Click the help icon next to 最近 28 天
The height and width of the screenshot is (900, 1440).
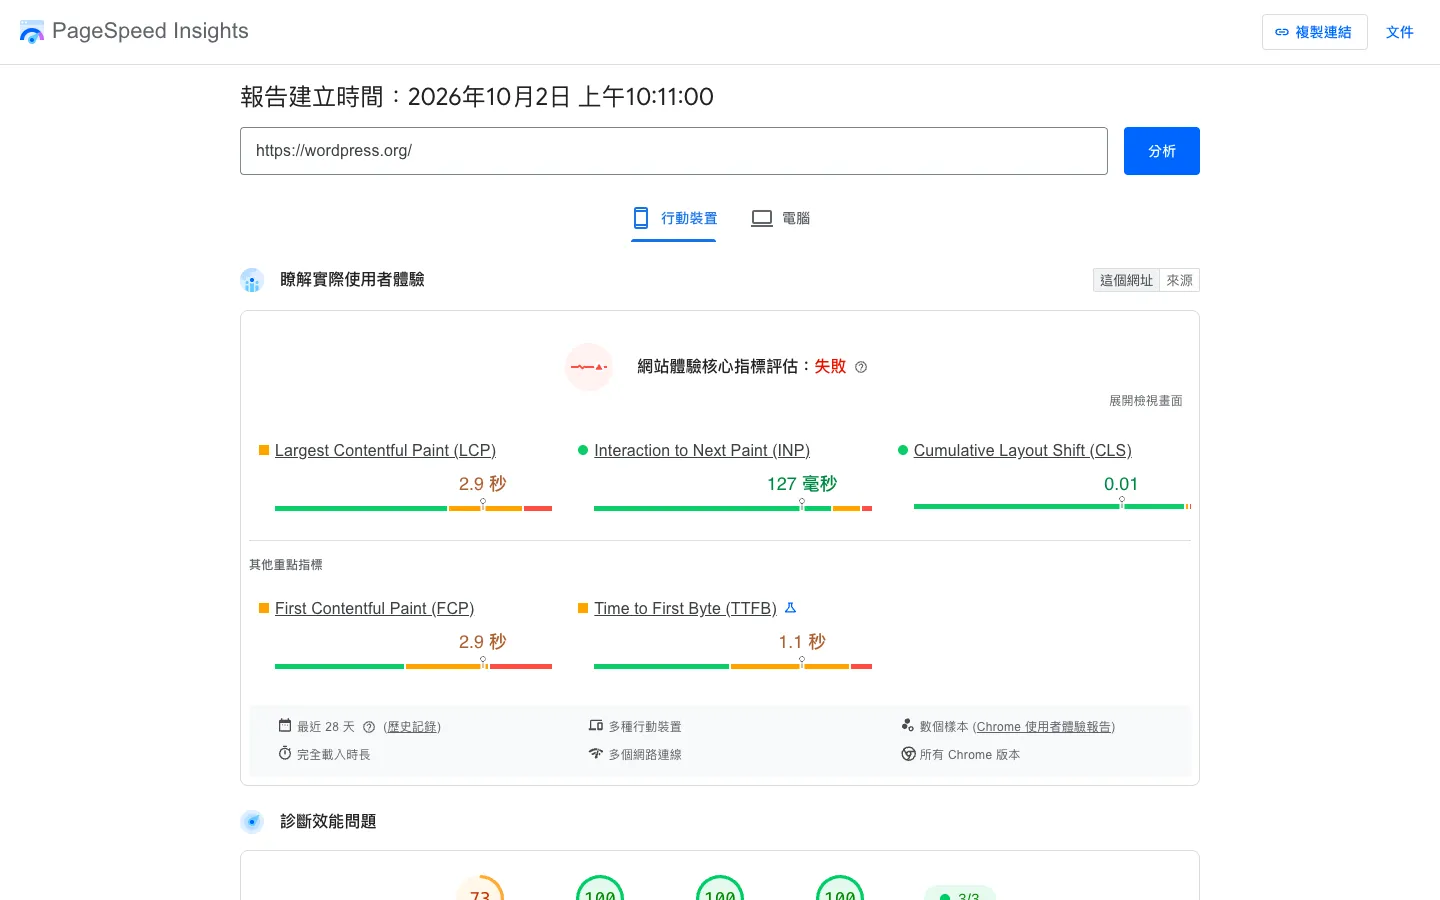click(369, 727)
